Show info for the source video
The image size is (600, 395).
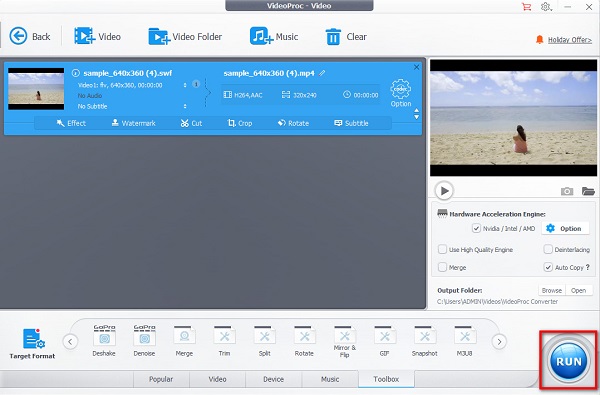click(75, 73)
